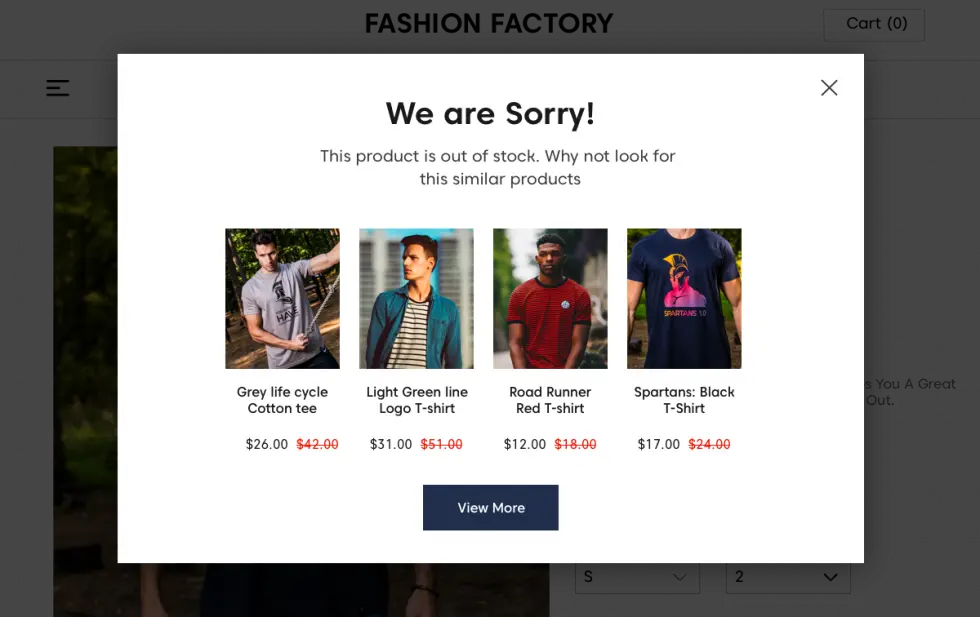Open the hamburger menu icon
This screenshot has width=980, height=617.
pyautogui.click(x=58, y=88)
